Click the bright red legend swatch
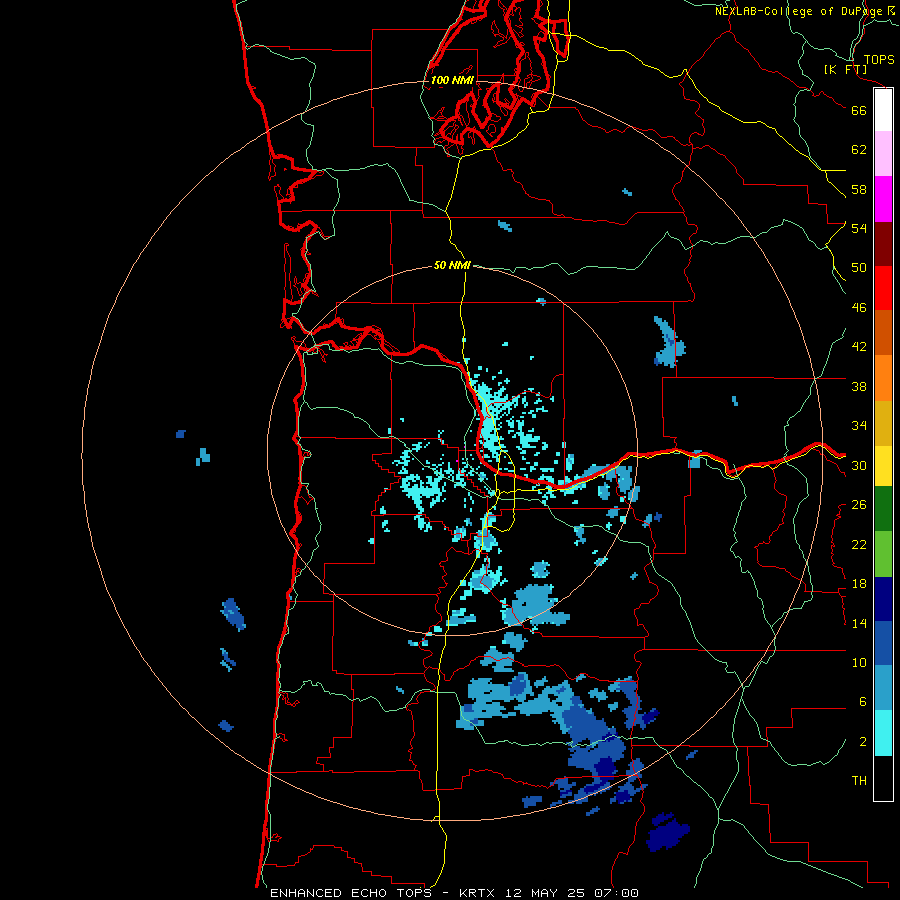This screenshot has width=900, height=900. pyautogui.click(x=883, y=288)
